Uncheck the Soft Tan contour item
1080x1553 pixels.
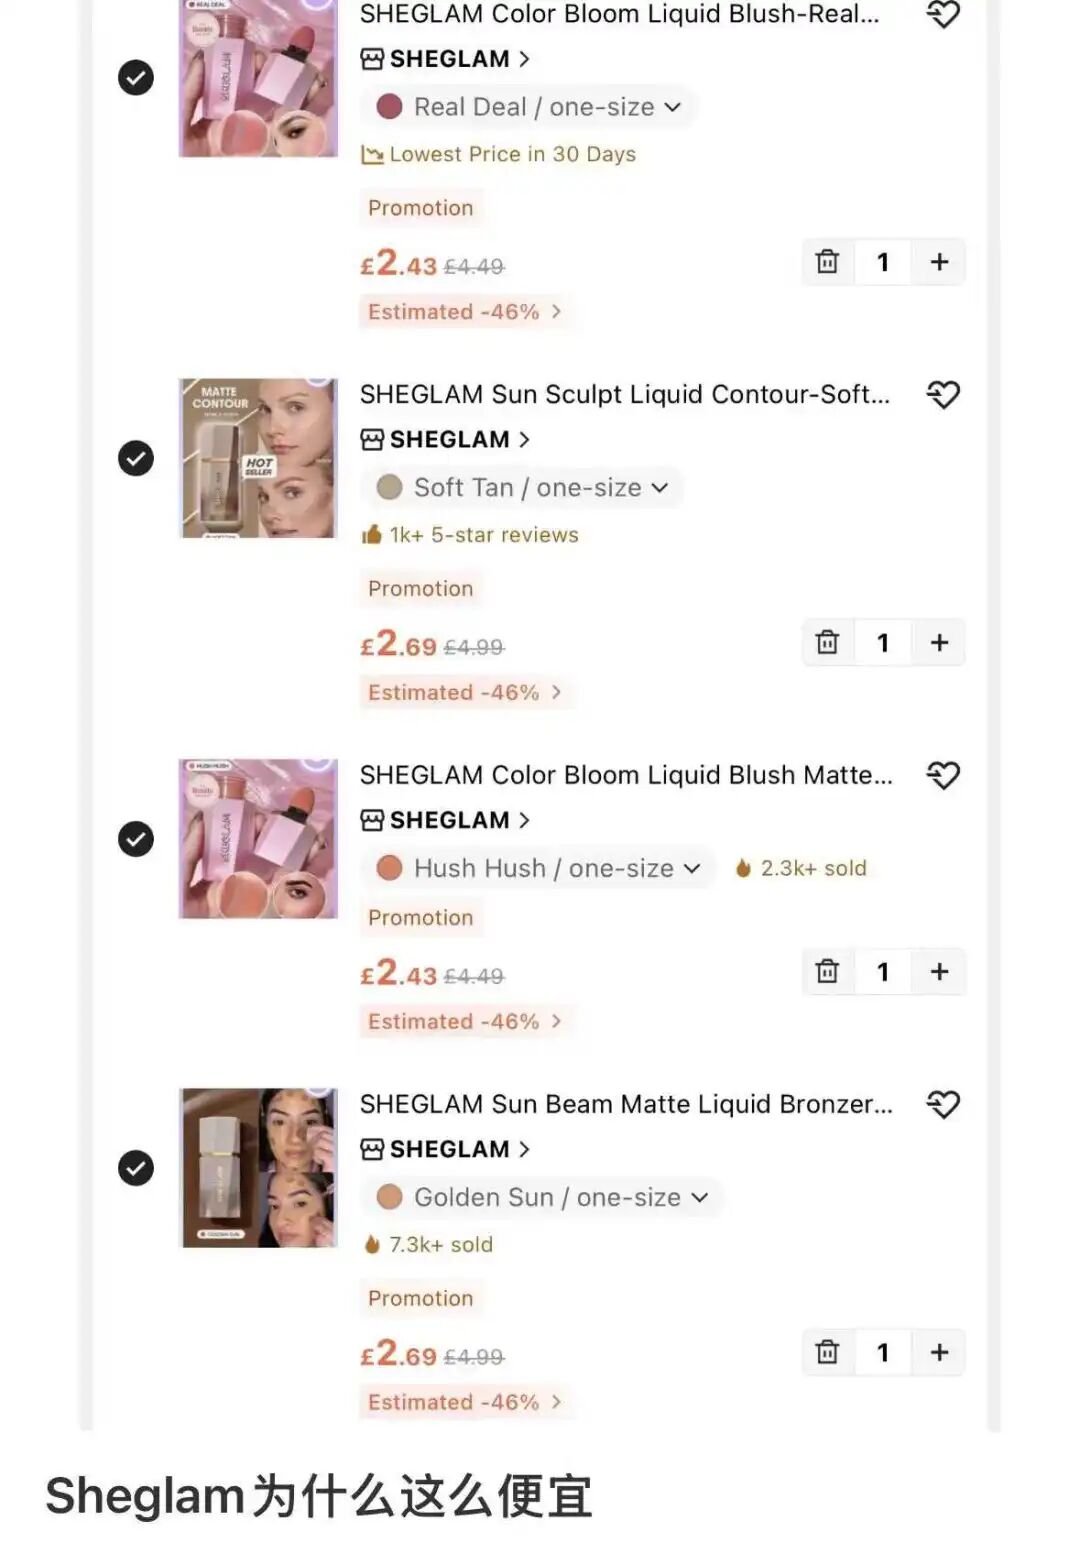click(136, 458)
